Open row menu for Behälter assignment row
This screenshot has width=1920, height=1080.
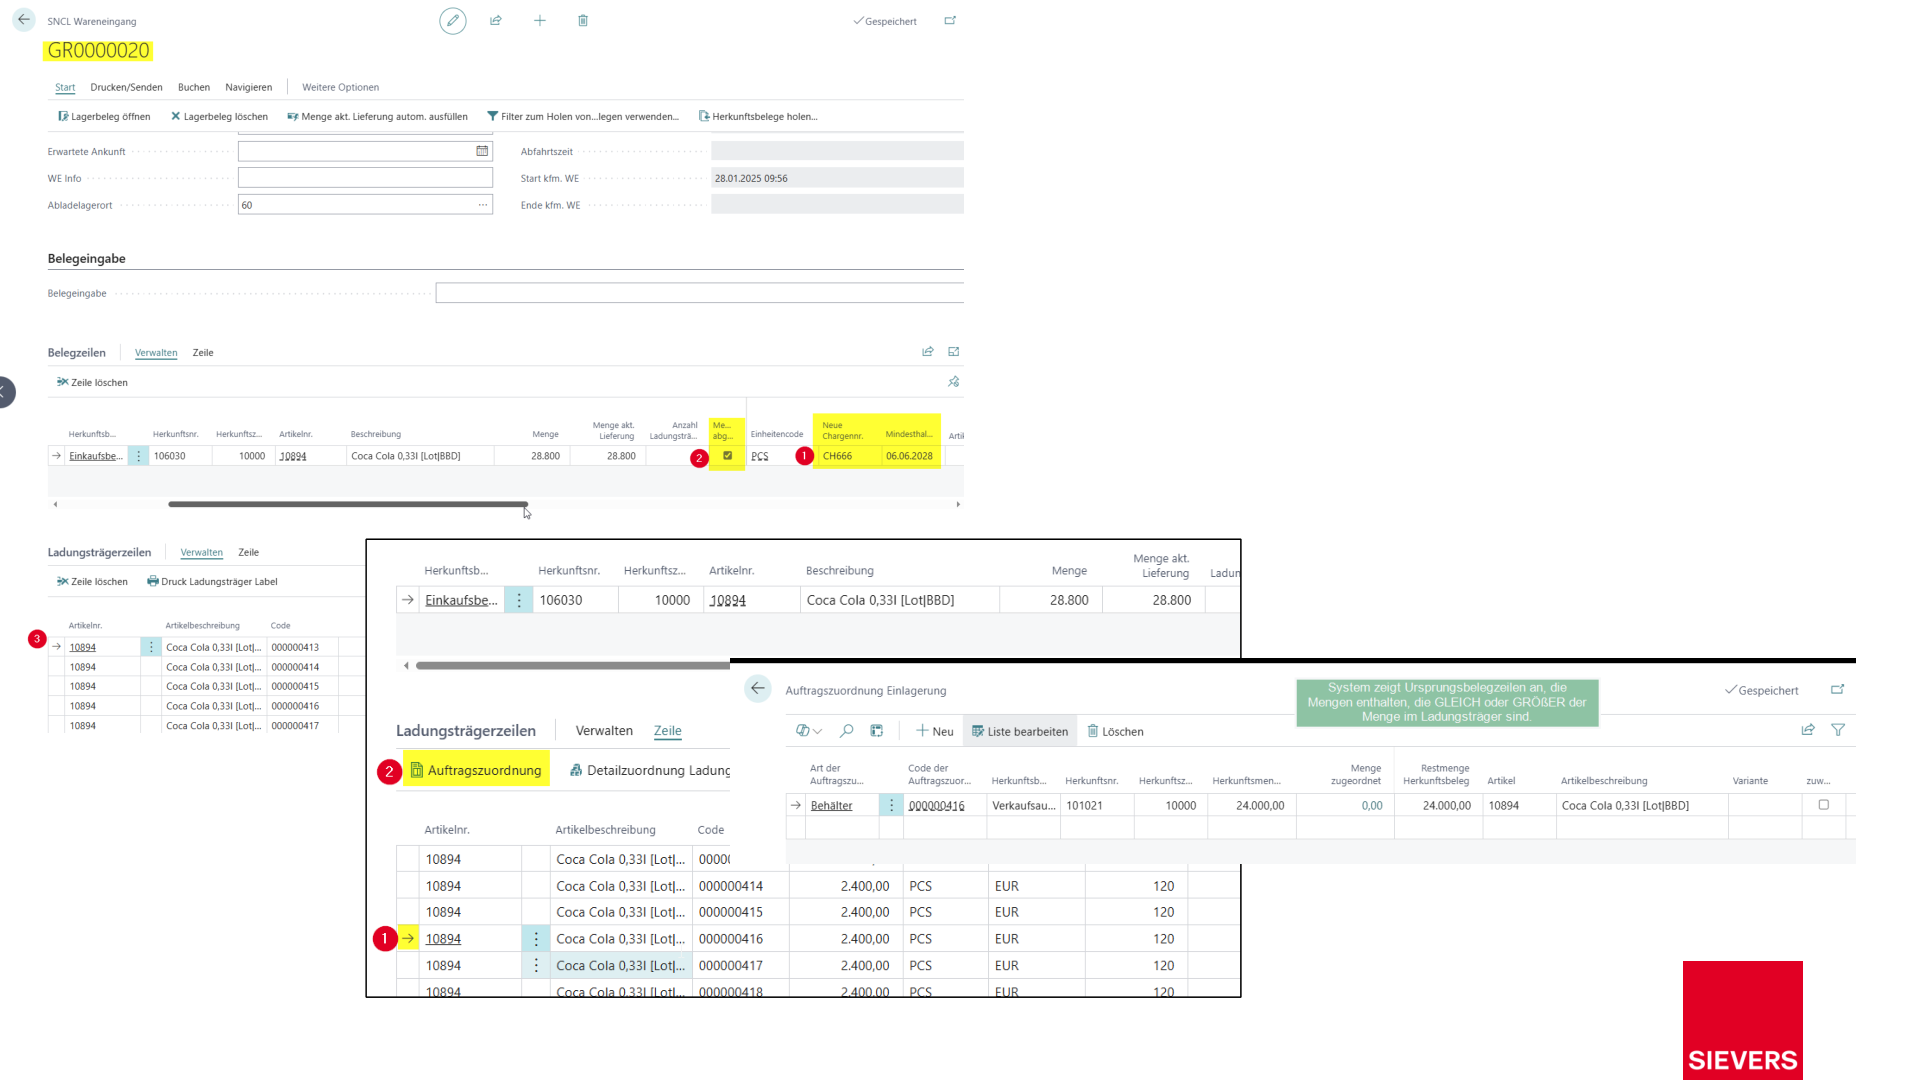tap(891, 805)
